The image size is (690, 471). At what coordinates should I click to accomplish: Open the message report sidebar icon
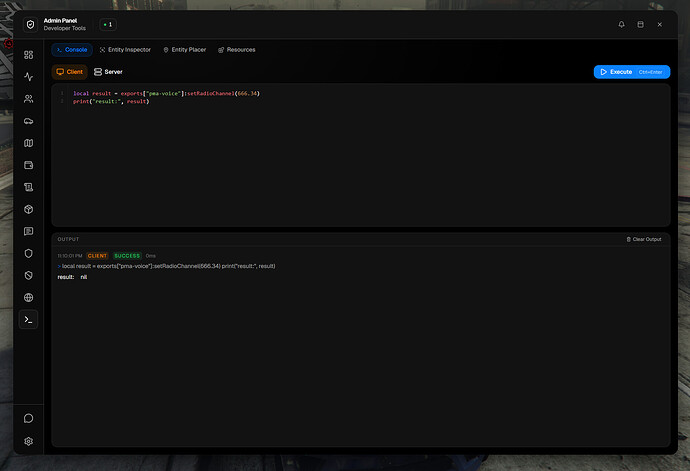click(29, 231)
